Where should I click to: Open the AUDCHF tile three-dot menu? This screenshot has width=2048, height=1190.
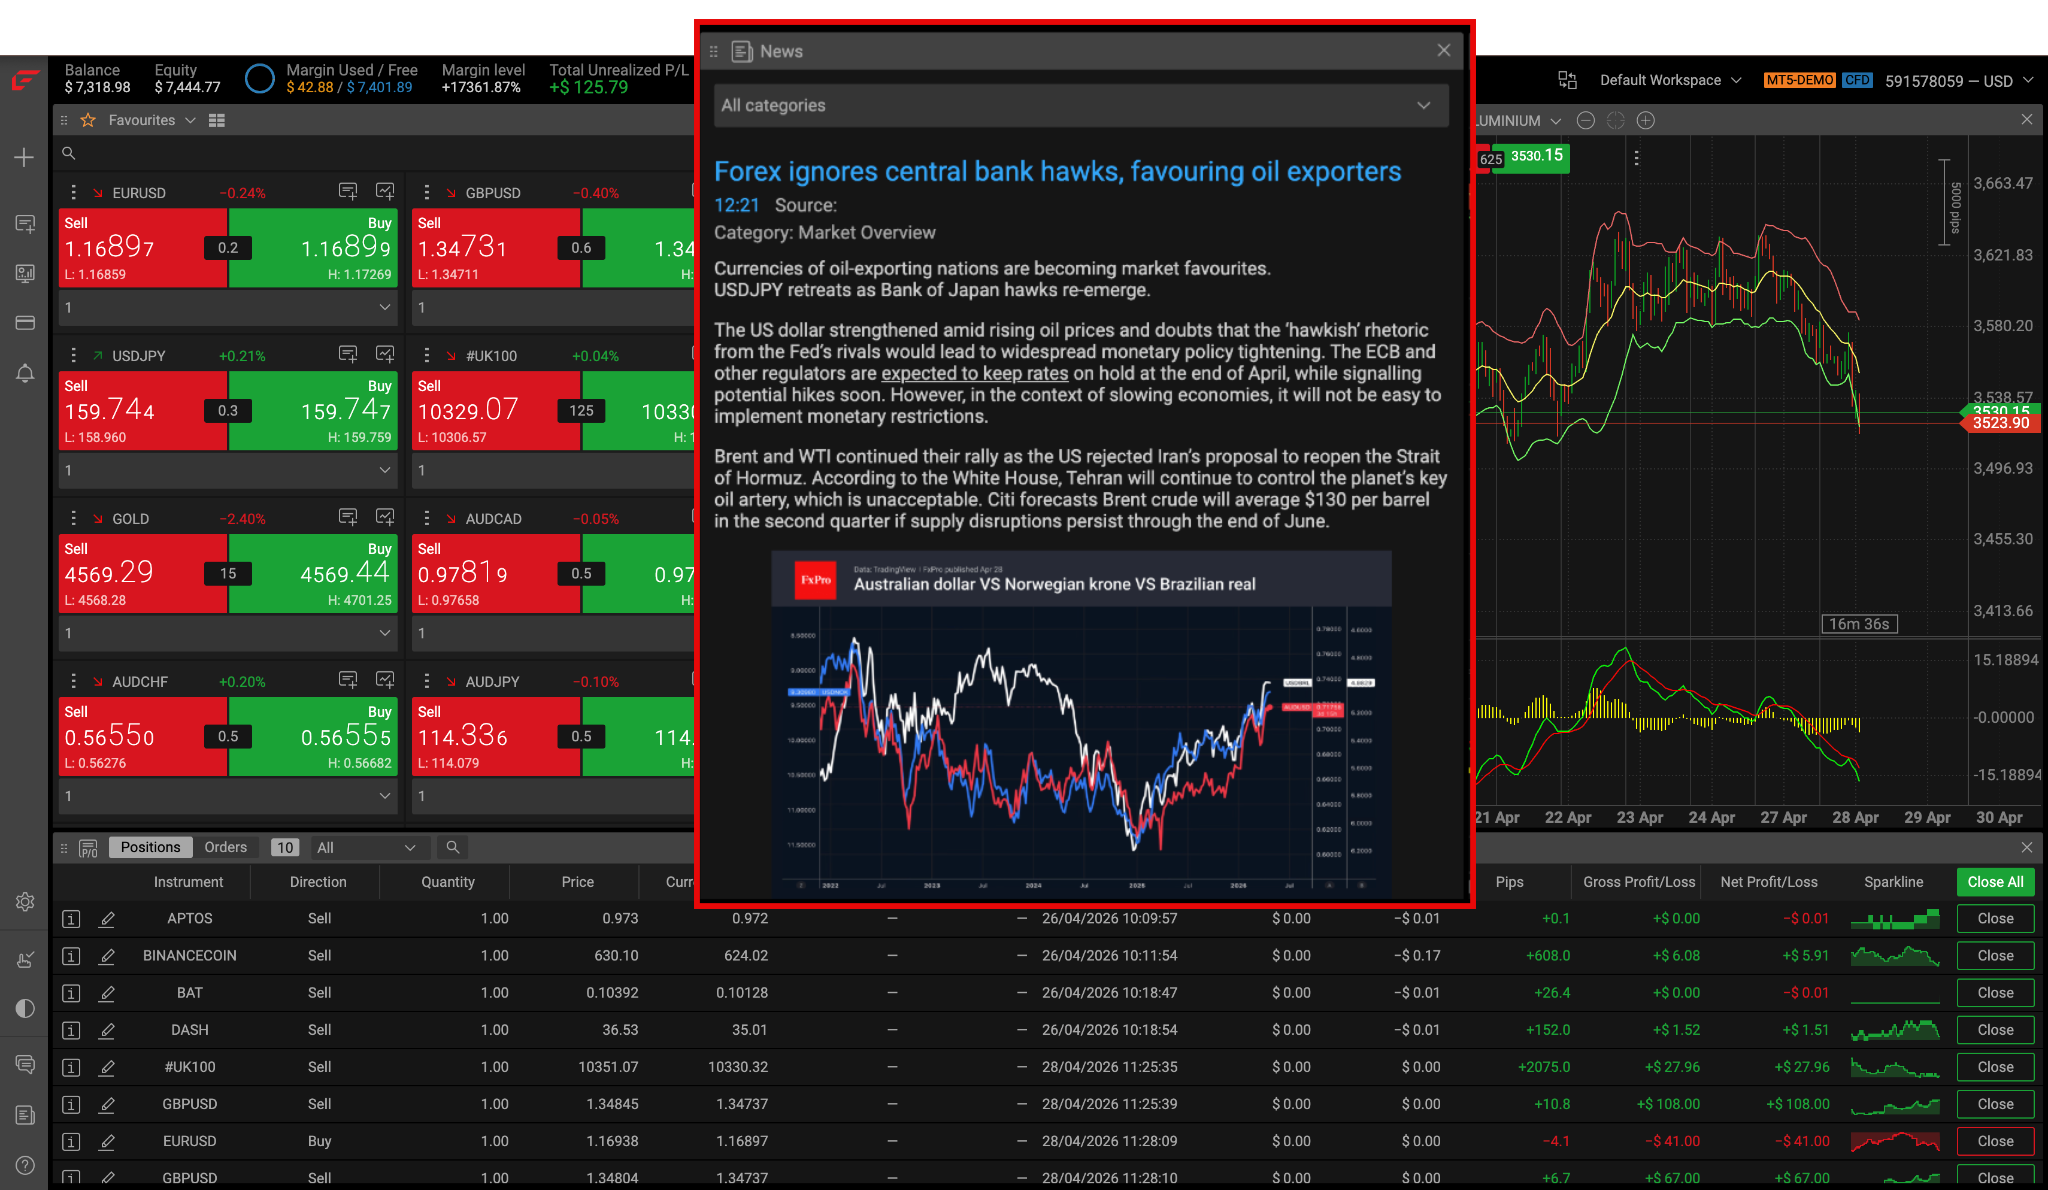73,681
